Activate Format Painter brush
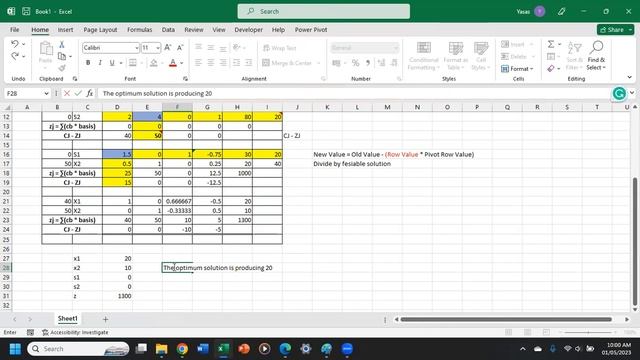This screenshot has width=640, height=360. [62, 68]
